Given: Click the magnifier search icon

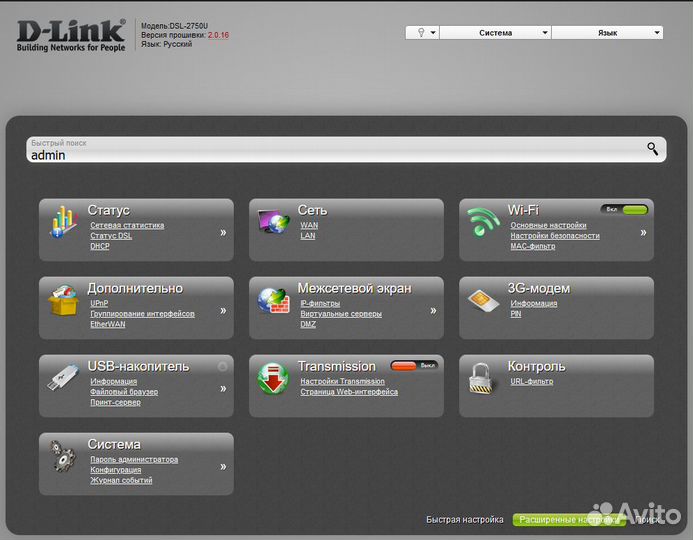Looking at the screenshot, I should [652, 148].
